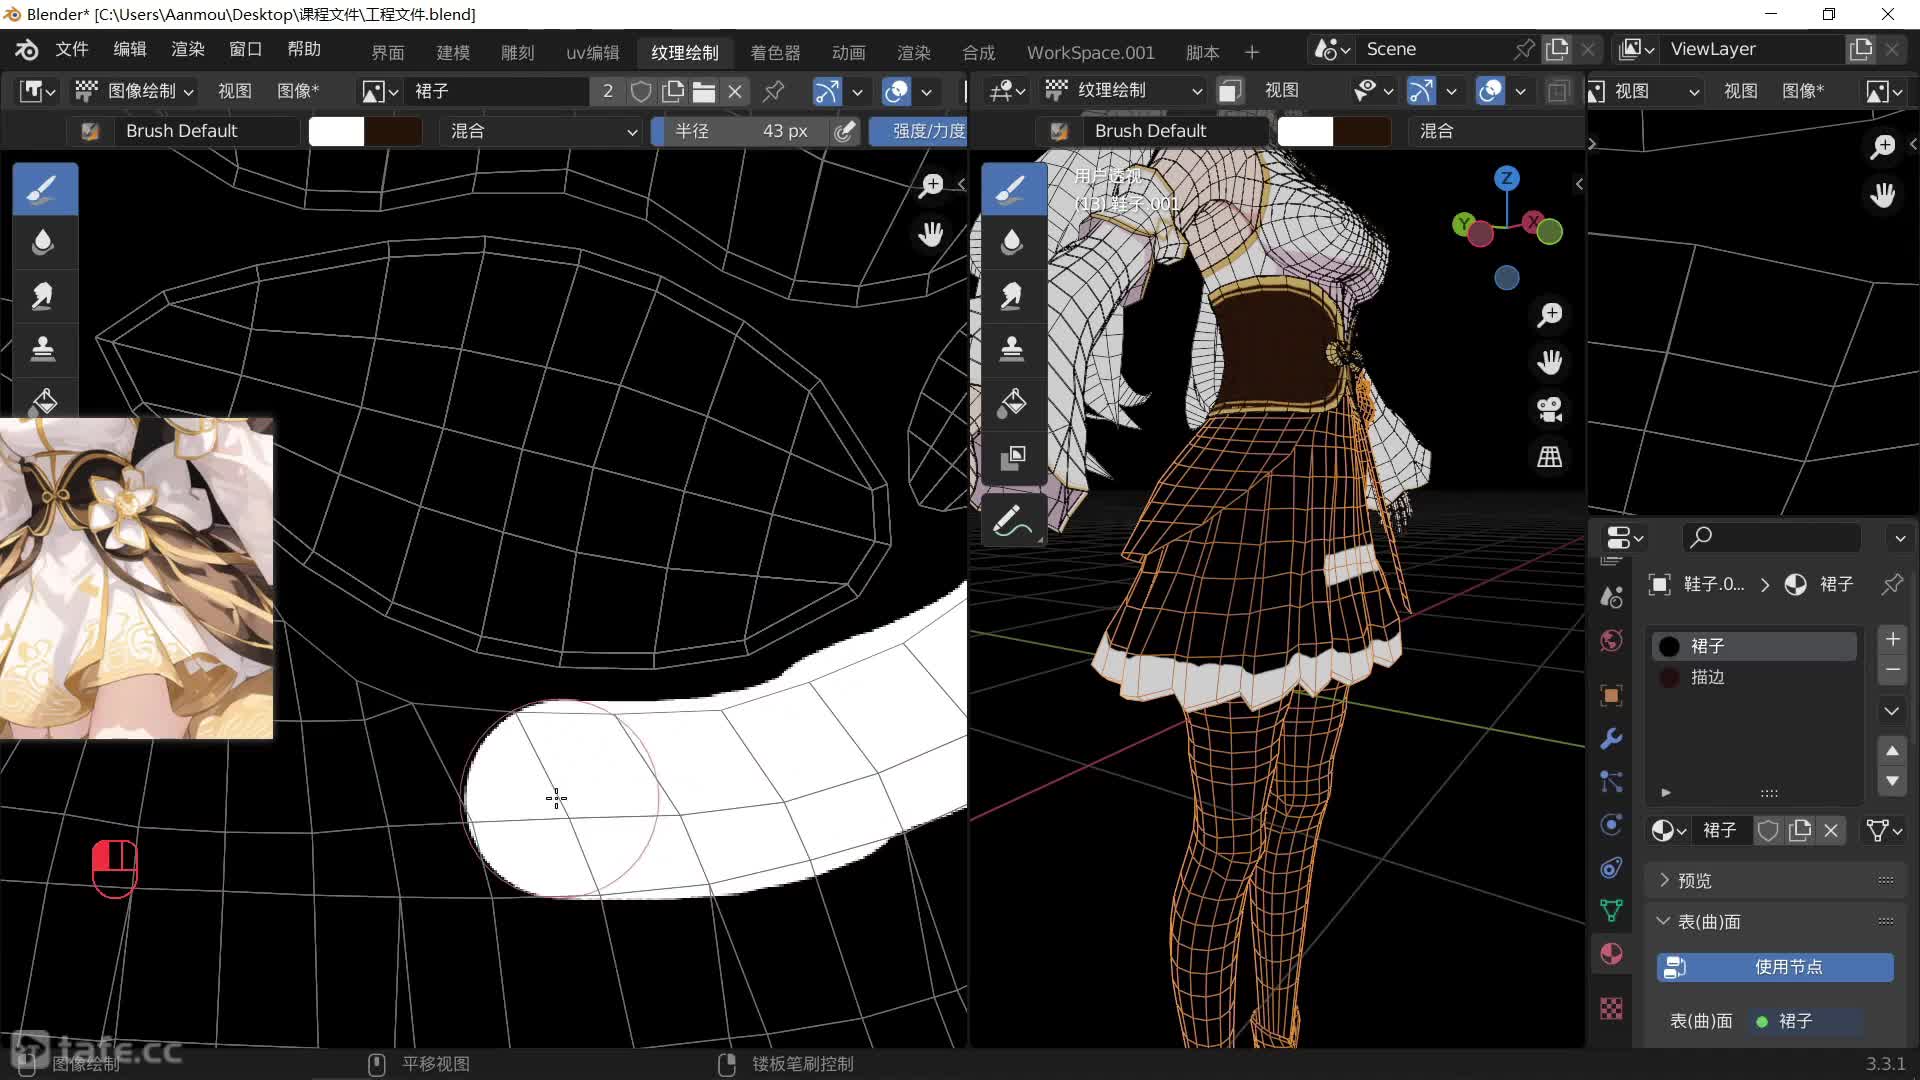Select the Draw brush tool in image editor
This screenshot has height=1080, width=1920.
pyautogui.click(x=44, y=189)
